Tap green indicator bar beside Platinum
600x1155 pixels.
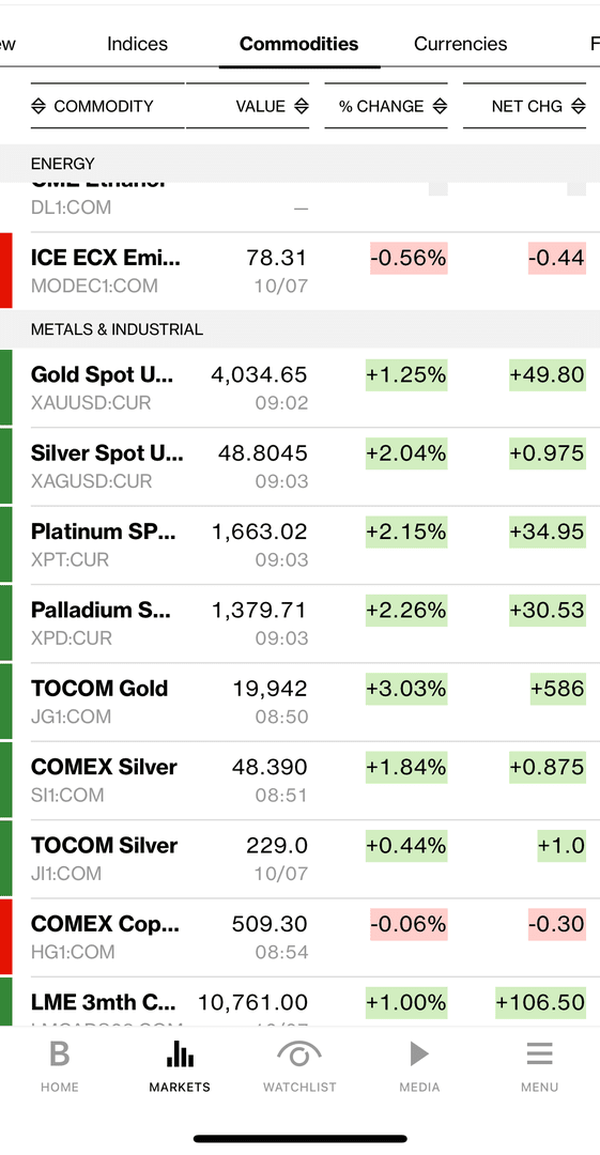[x=6, y=545]
